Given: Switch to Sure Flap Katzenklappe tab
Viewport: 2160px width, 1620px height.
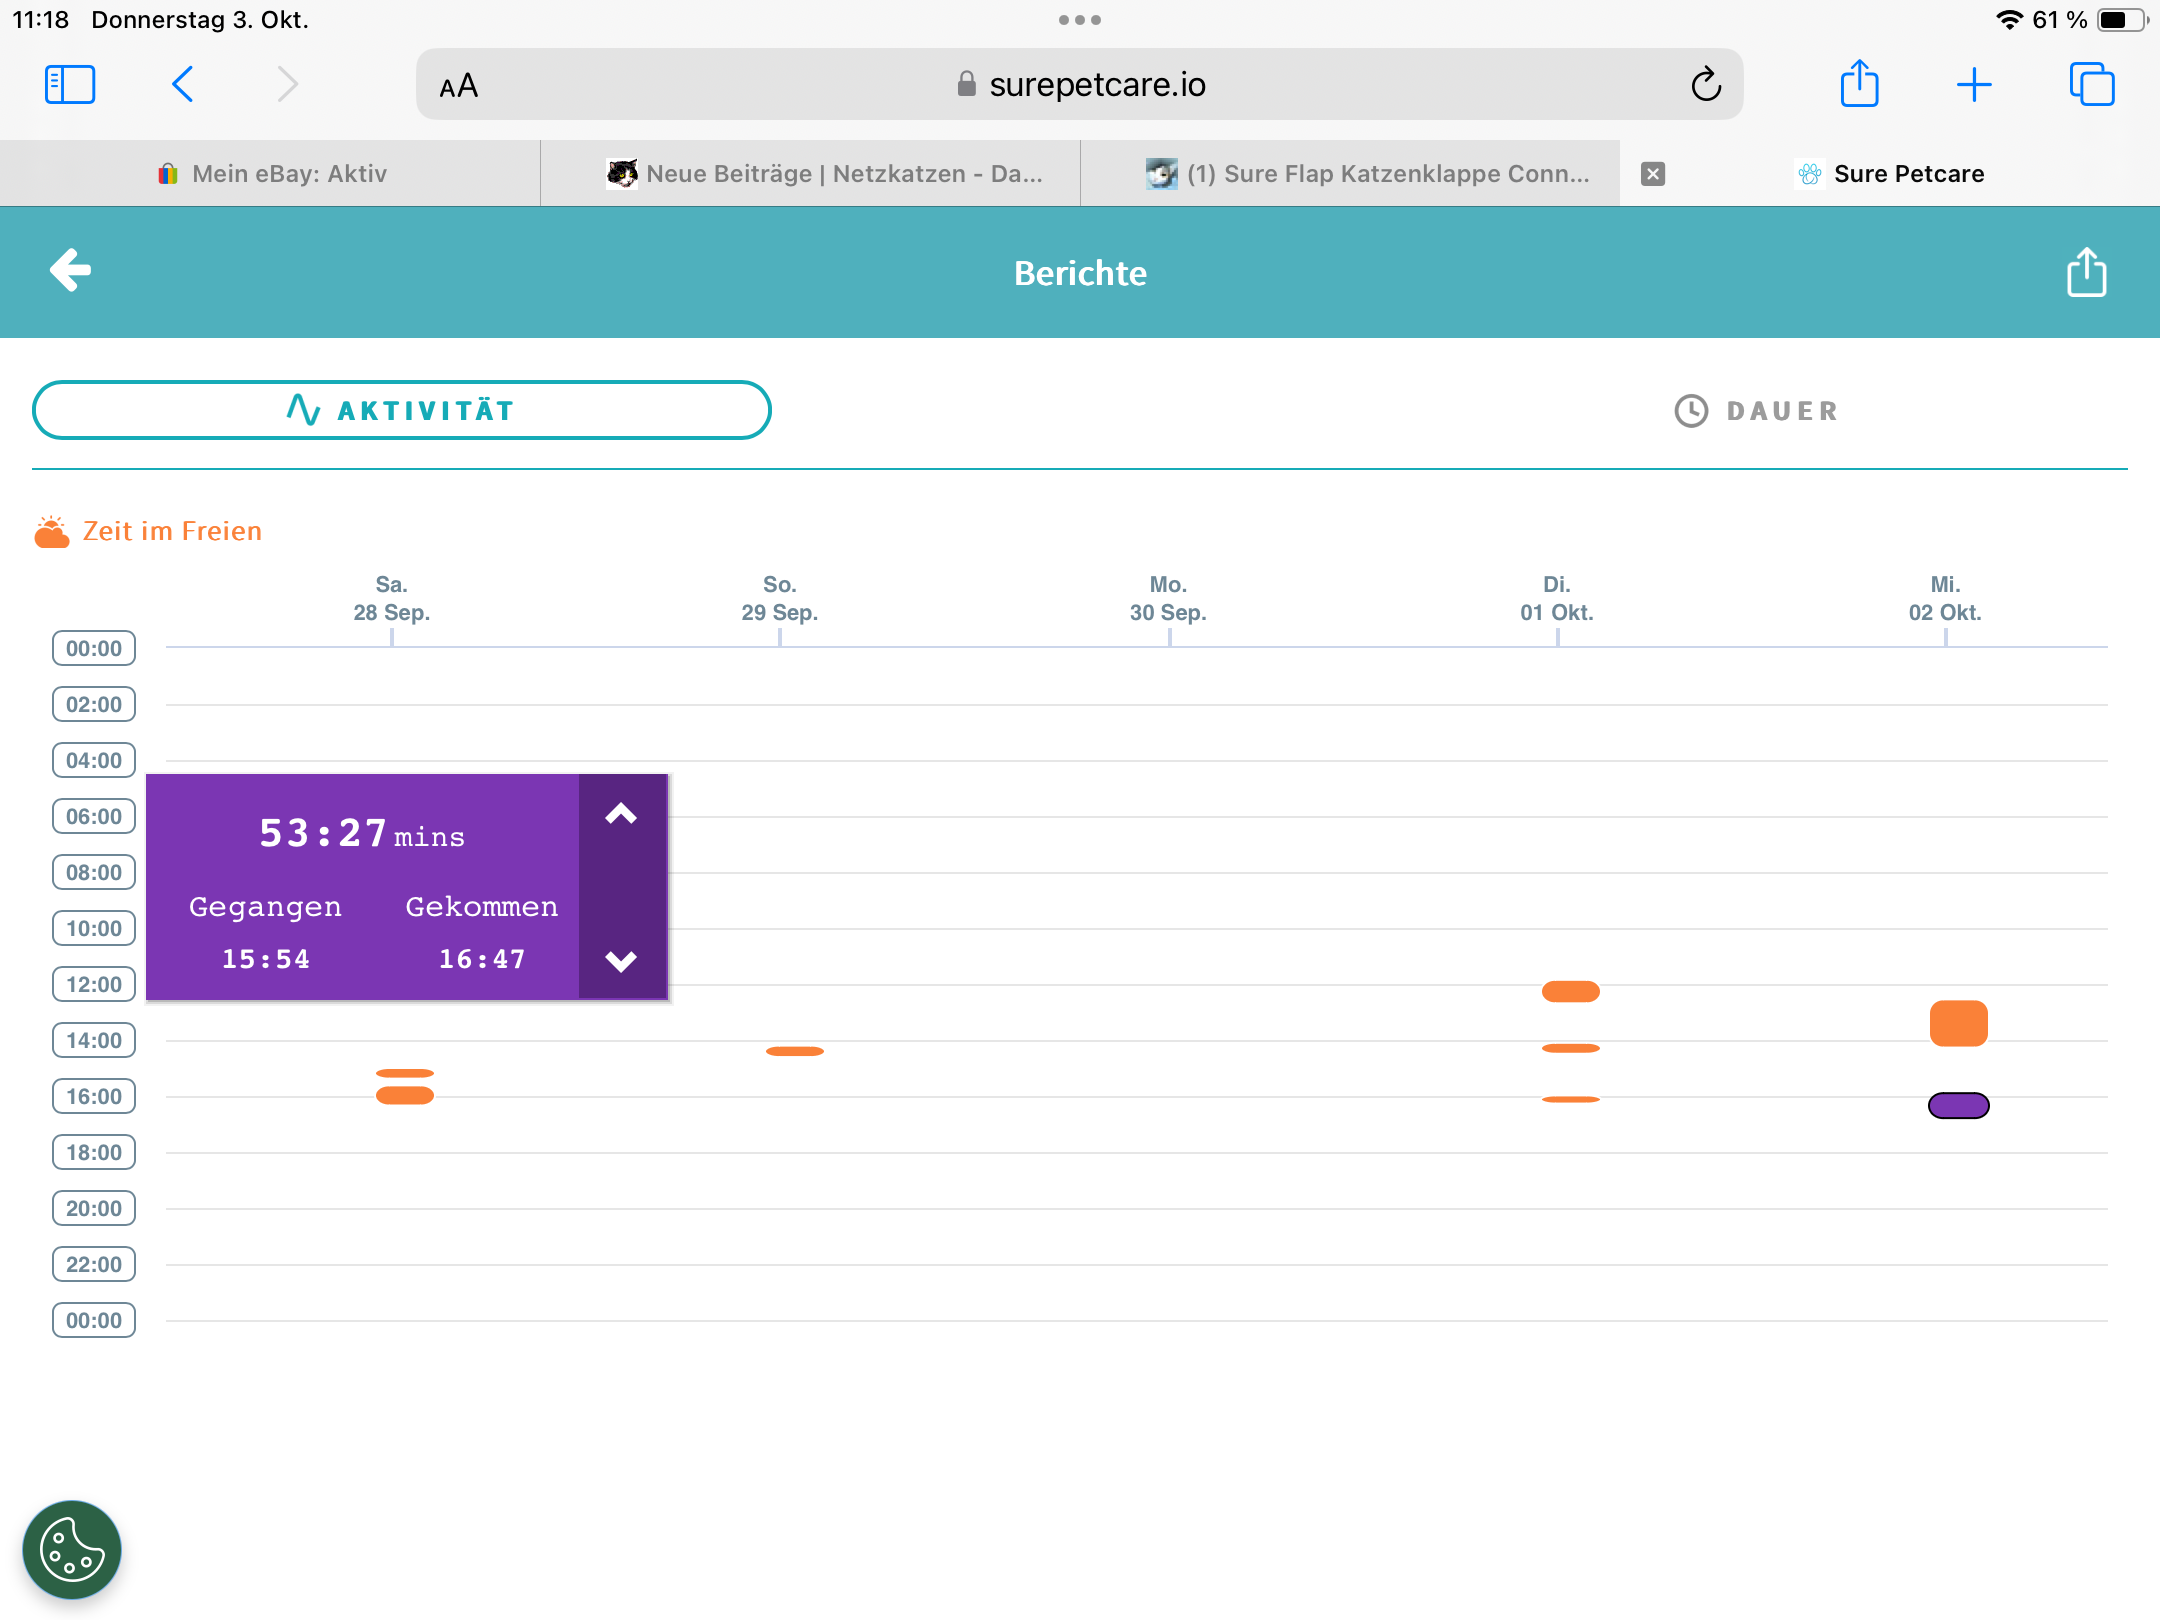Looking at the screenshot, I should click(1351, 174).
